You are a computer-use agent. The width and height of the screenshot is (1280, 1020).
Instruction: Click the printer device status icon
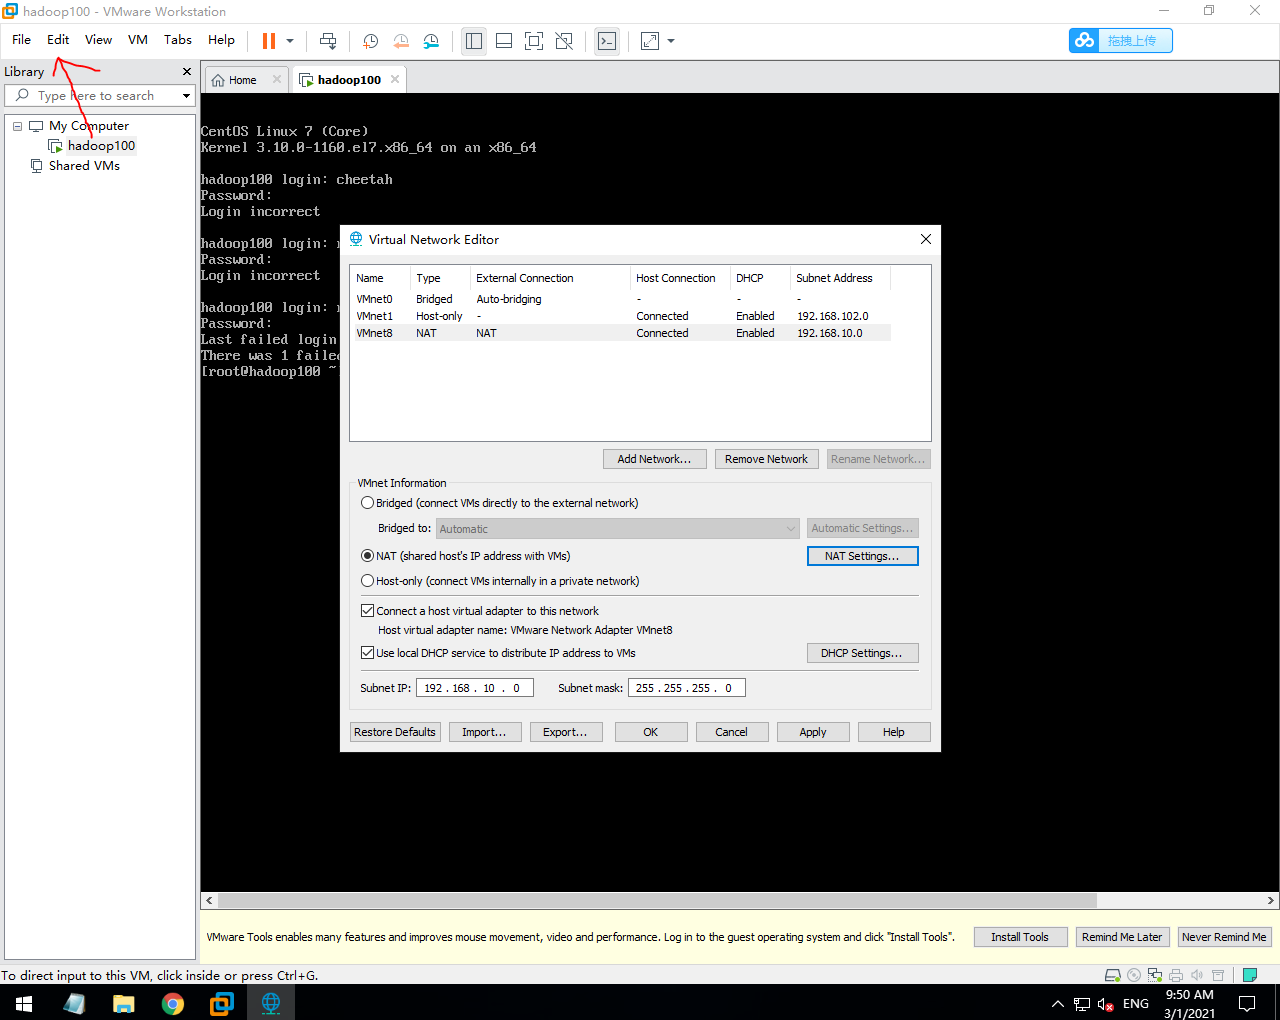1176,975
